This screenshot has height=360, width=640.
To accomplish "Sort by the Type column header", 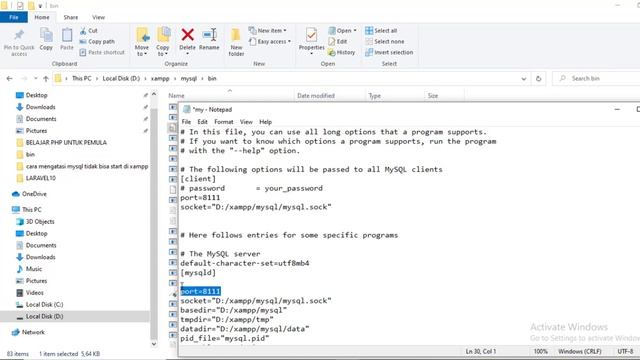I will pos(375,96).
